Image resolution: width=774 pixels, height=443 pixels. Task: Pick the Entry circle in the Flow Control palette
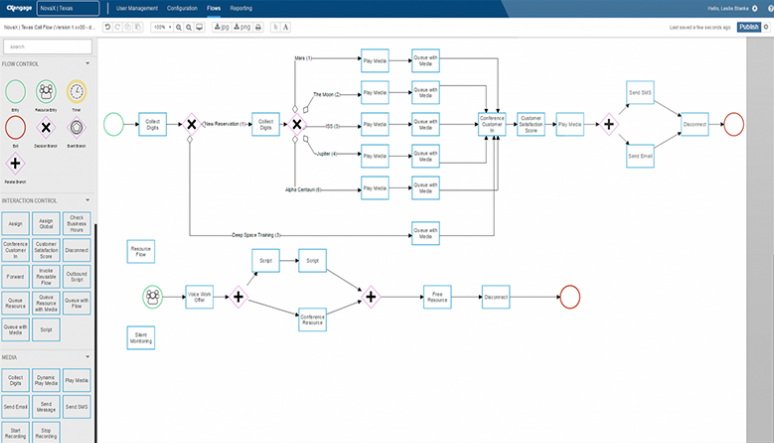(15, 91)
